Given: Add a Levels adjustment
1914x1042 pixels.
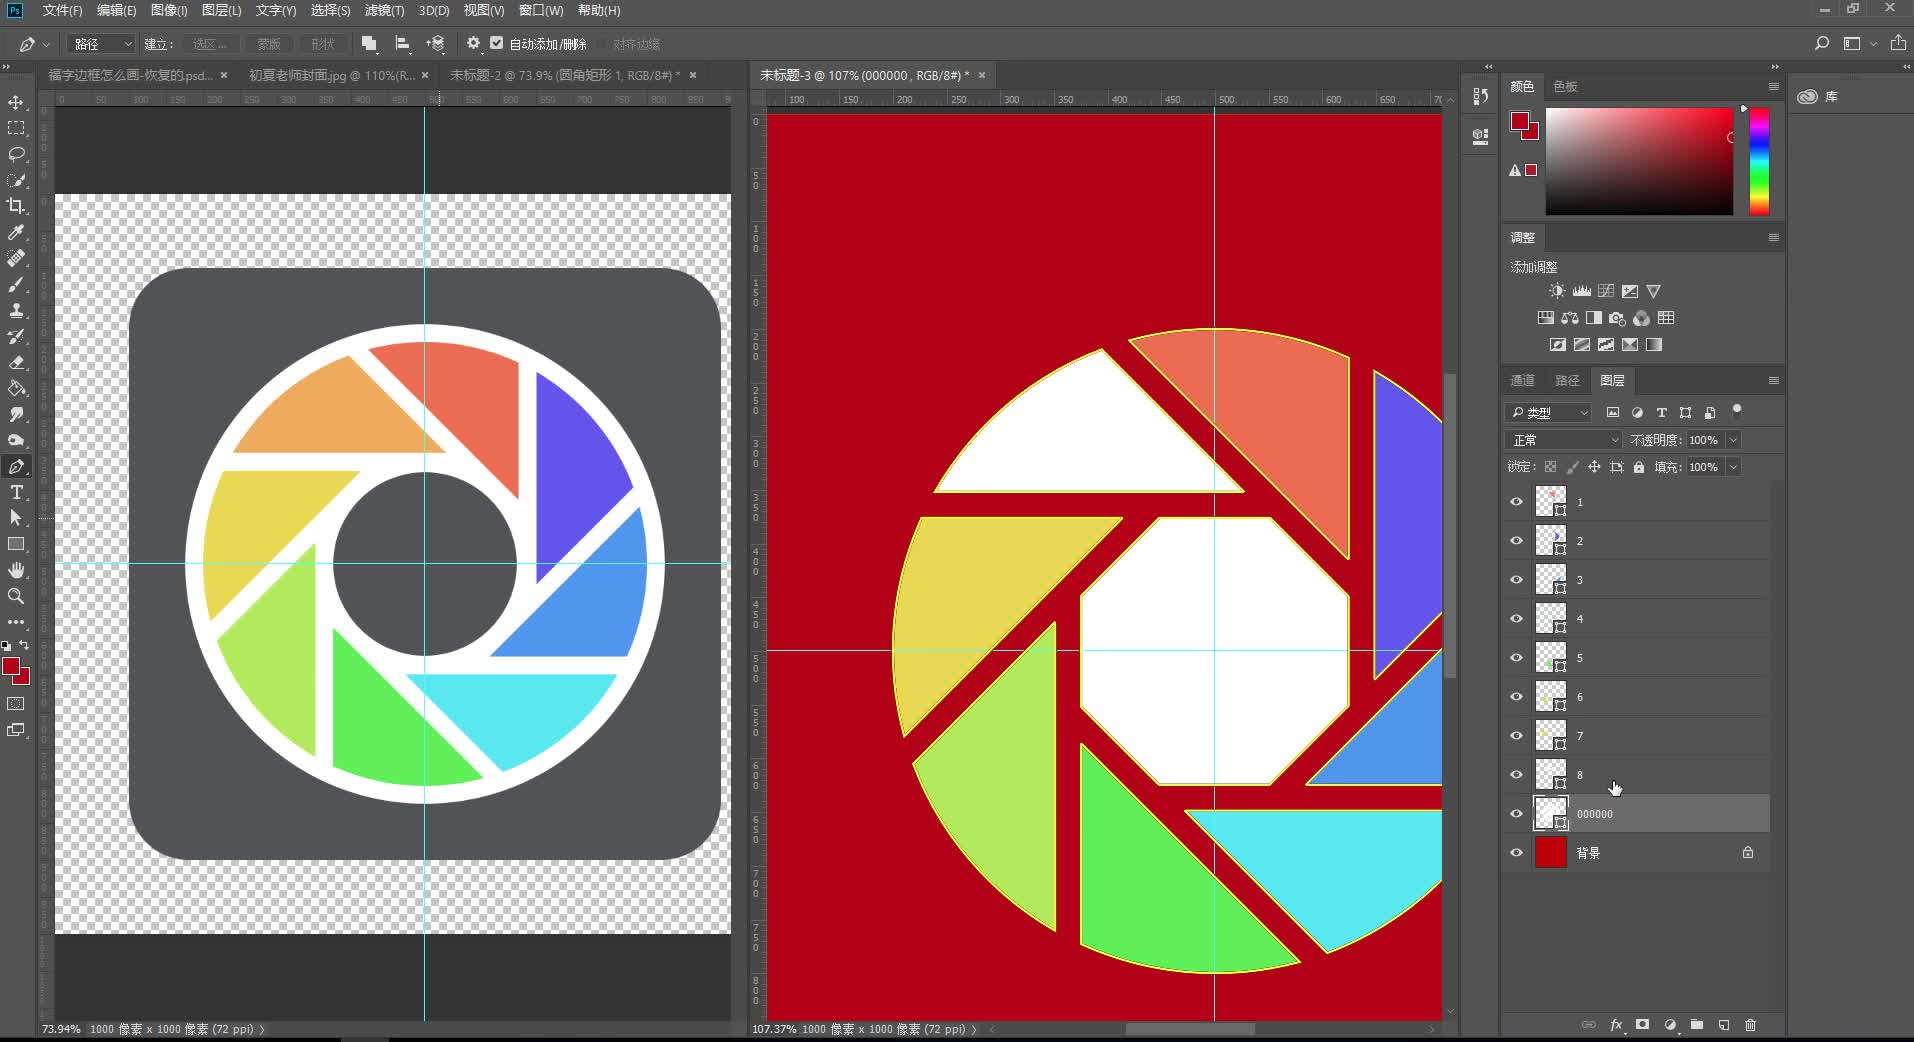Looking at the screenshot, I should point(1581,291).
